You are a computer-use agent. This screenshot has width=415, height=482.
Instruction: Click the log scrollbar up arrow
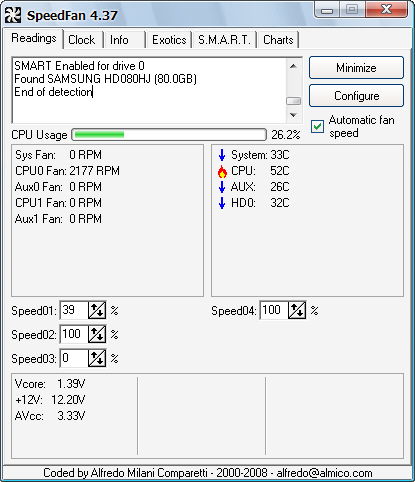pos(293,66)
